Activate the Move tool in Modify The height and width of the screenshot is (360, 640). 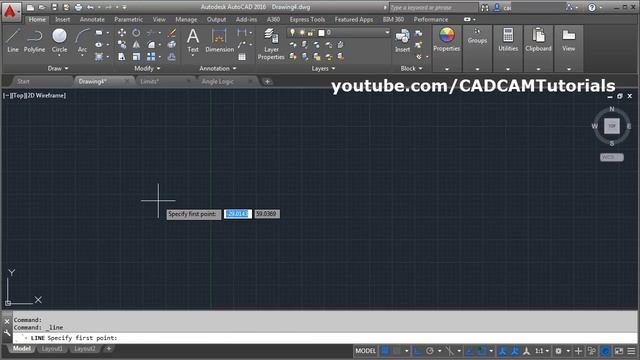122,33
